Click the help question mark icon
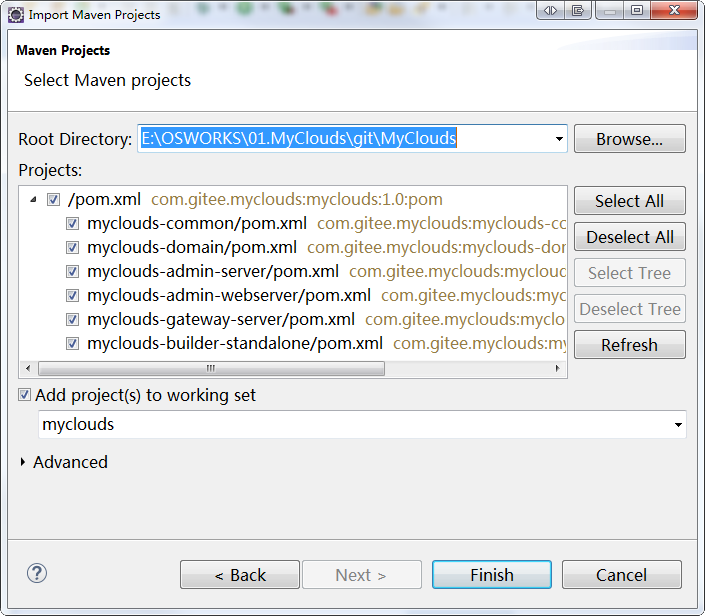The width and height of the screenshot is (705, 616). pos(37,573)
